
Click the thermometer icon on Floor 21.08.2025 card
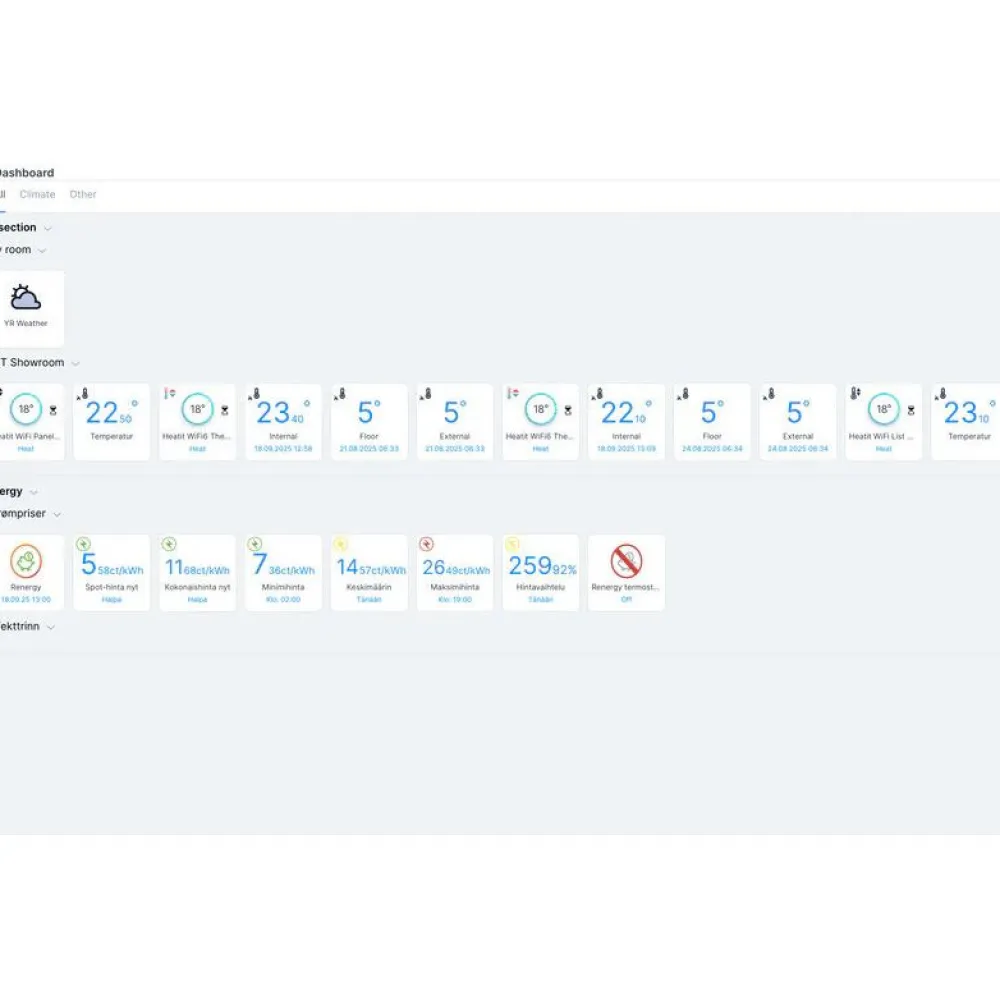pos(341,394)
